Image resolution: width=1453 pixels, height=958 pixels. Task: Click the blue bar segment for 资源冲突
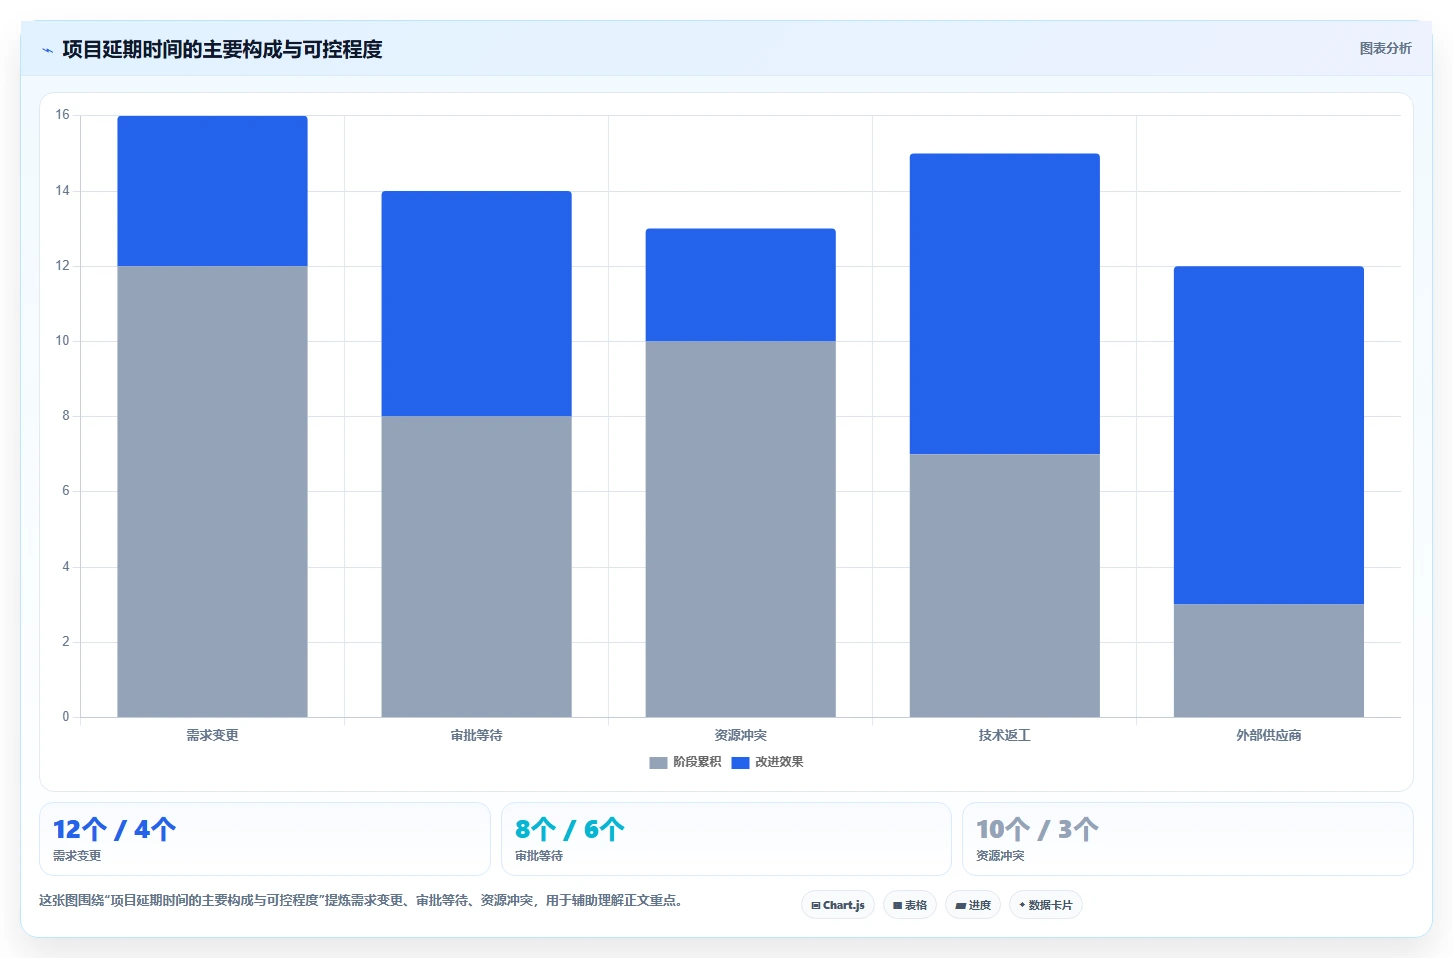[740, 285]
